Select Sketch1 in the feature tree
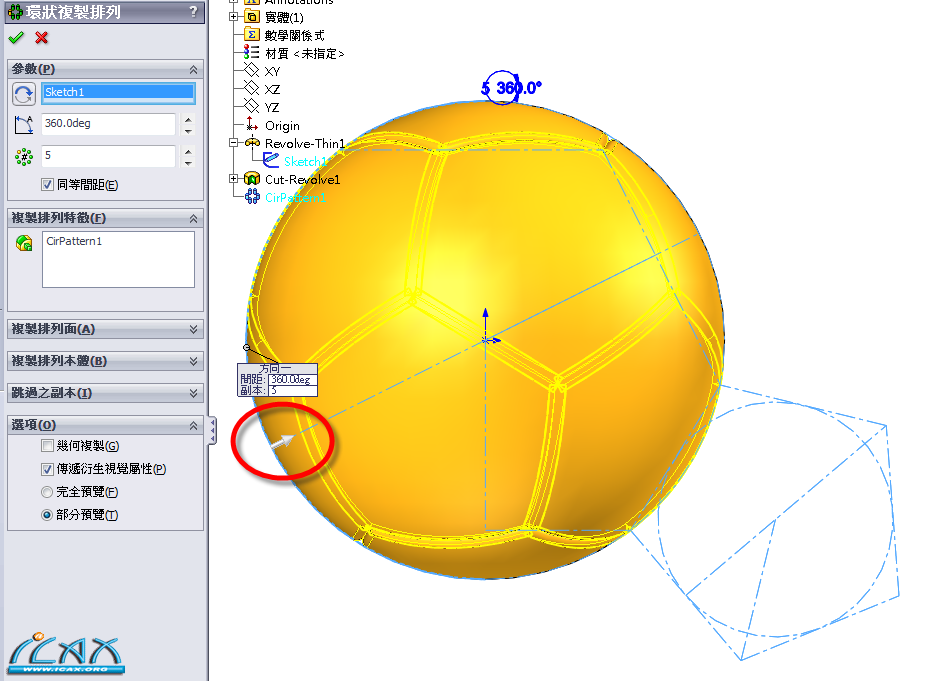This screenshot has height=681, width=935. coord(305,162)
